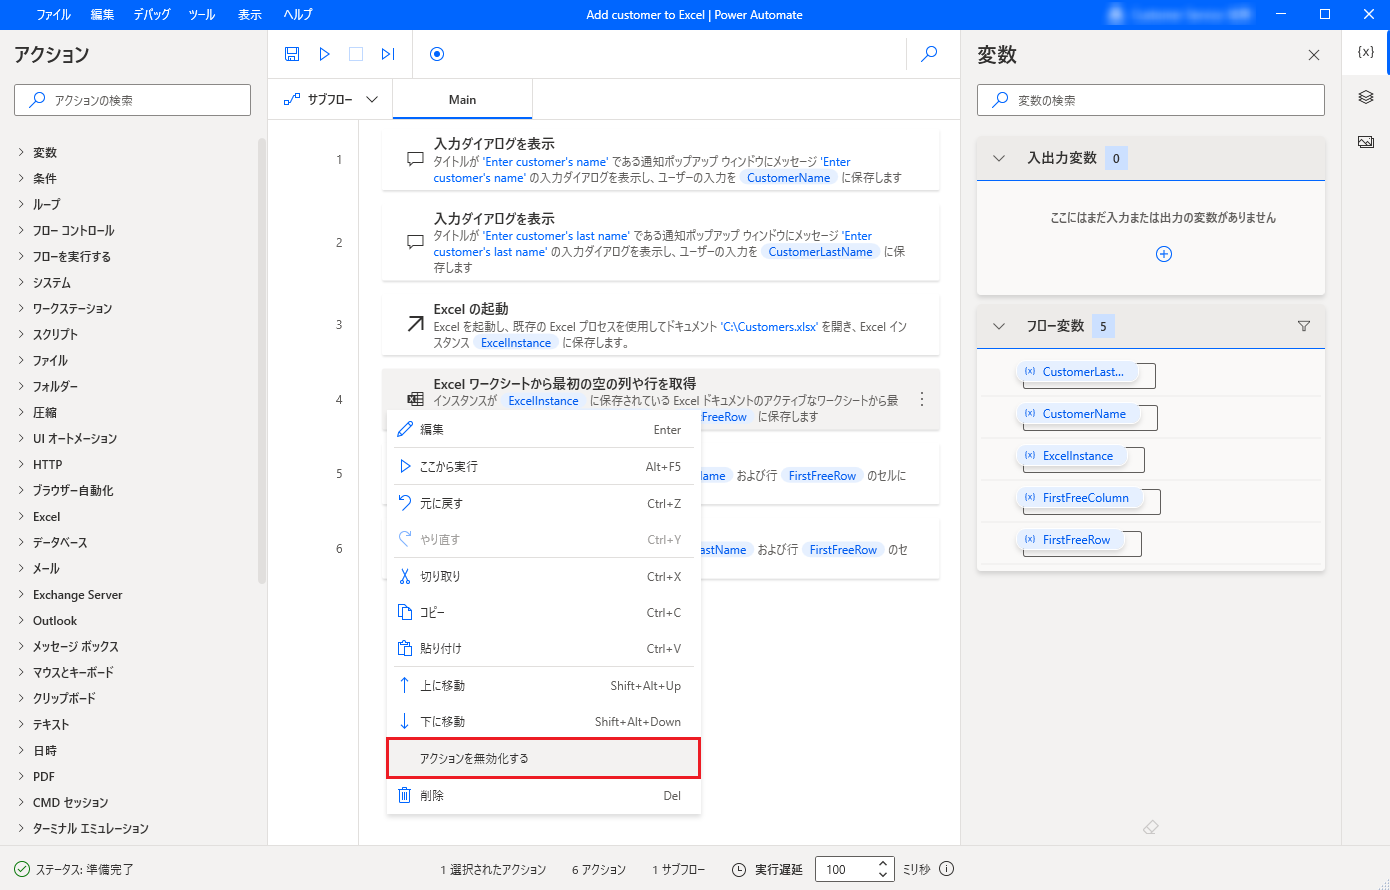The width and height of the screenshot is (1390, 890).
Task: Open UI elements pane icon
Action: pyautogui.click(x=1366, y=97)
